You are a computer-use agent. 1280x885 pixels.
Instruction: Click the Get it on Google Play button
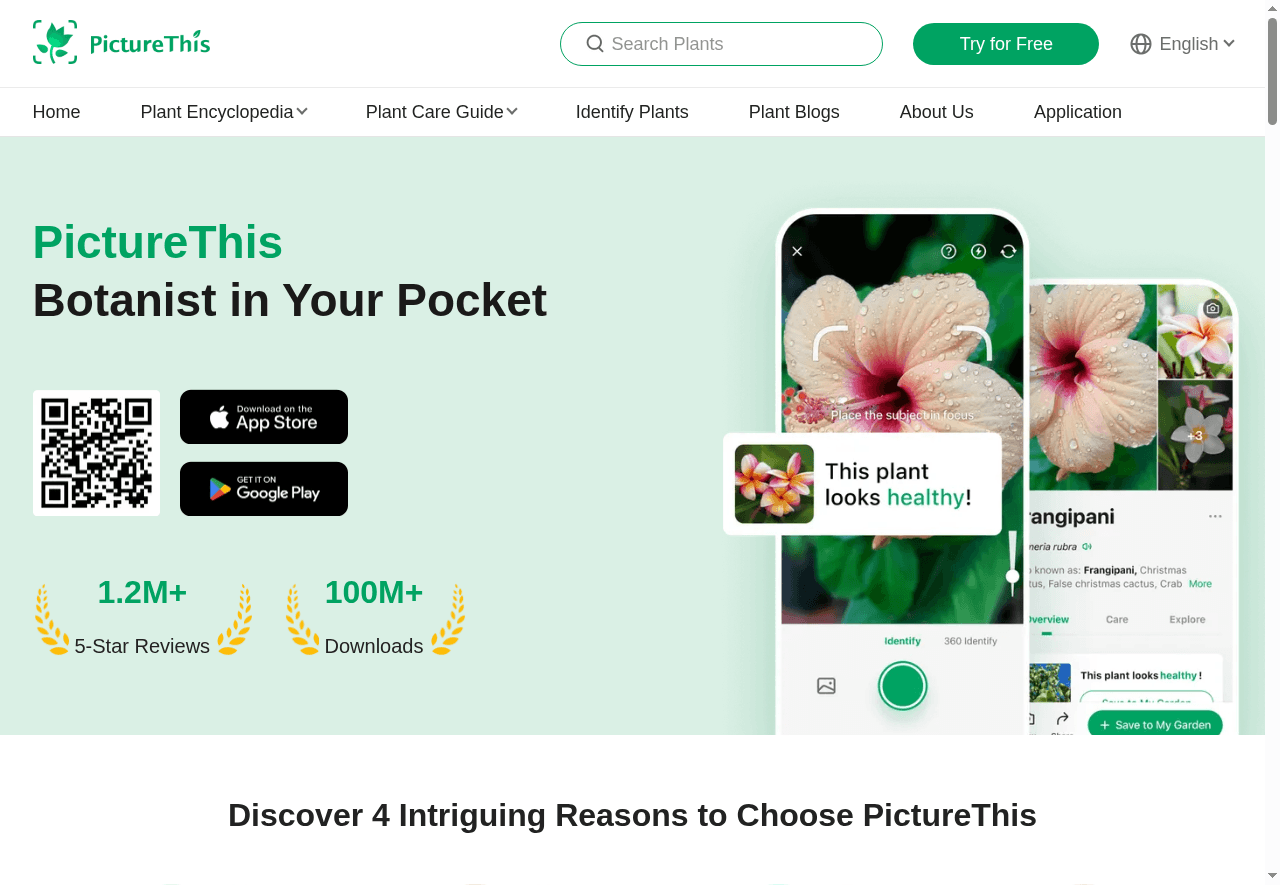click(264, 489)
